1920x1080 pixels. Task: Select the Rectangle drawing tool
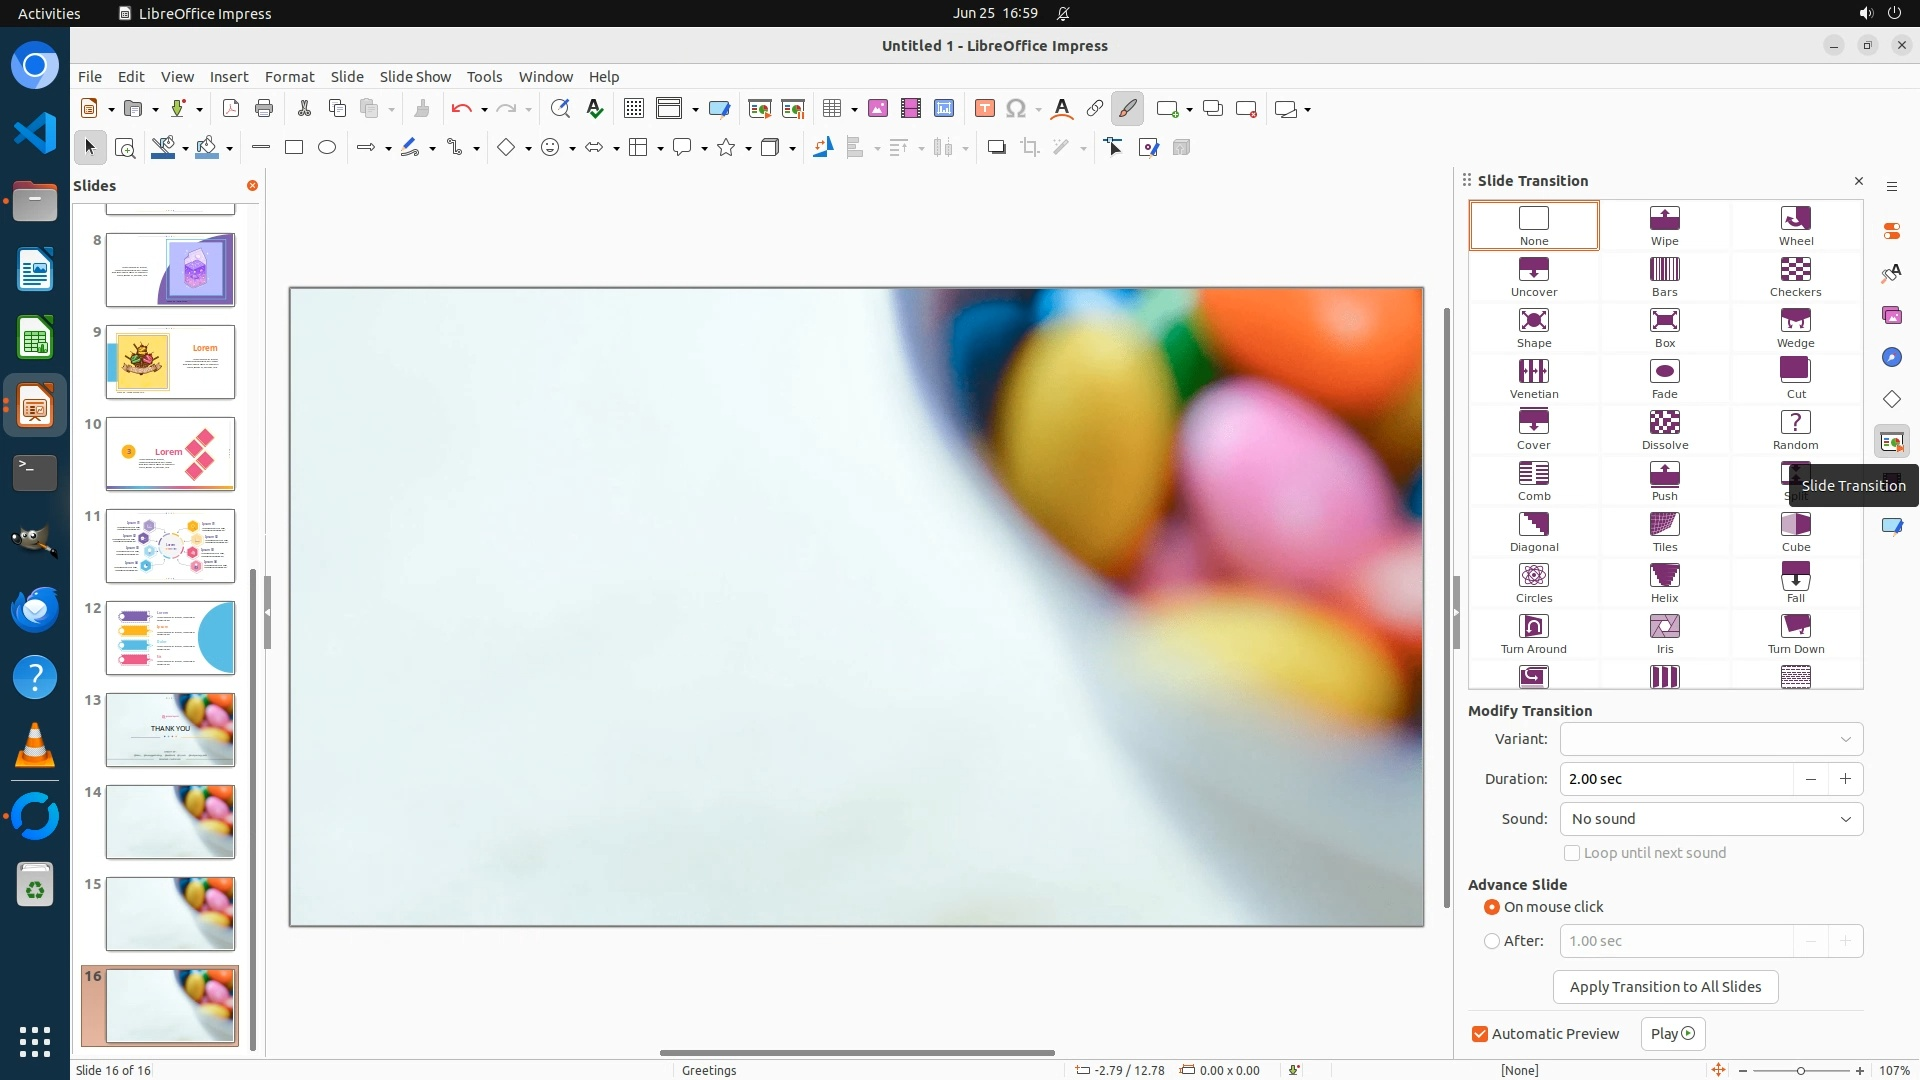pyautogui.click(x=293, y=147)
